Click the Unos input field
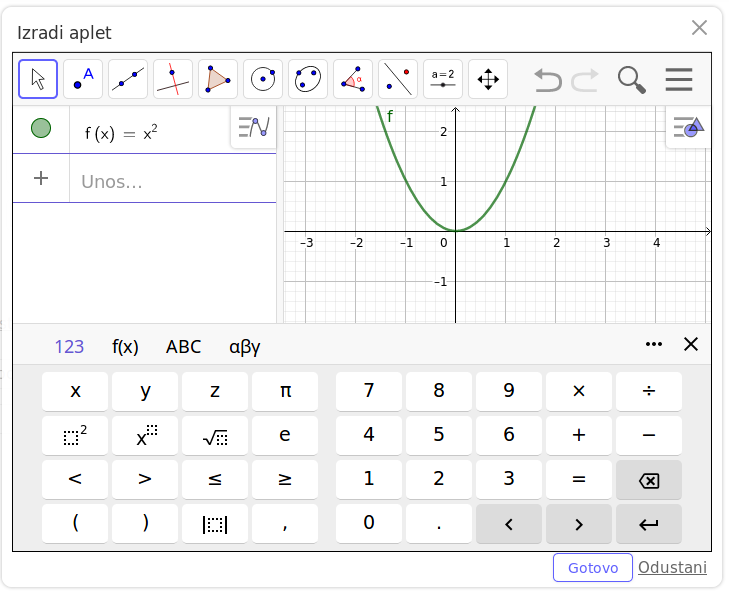This screenshot has height=591, width=729. 172,181
